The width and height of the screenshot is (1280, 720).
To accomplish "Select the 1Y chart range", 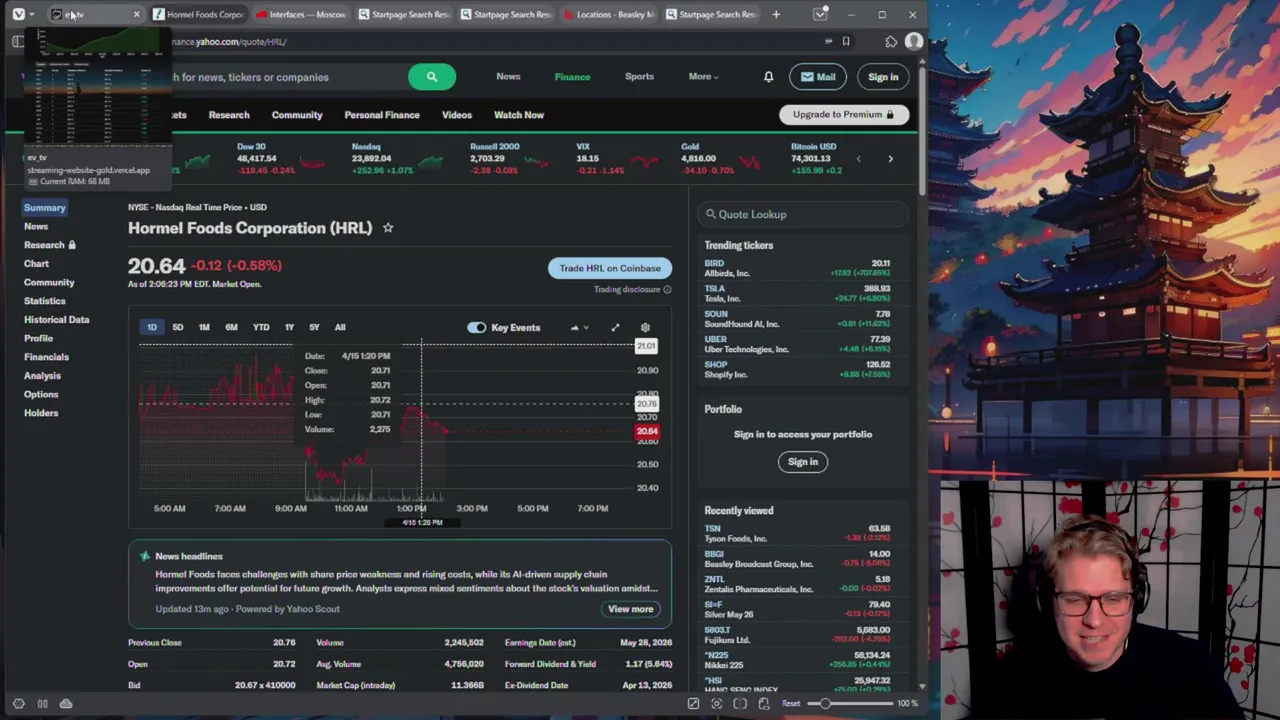I will tap(289, 328).
